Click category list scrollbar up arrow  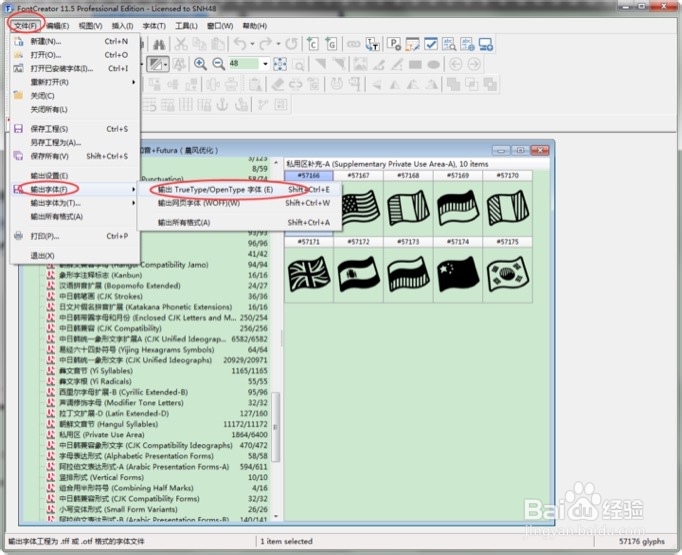276,163
